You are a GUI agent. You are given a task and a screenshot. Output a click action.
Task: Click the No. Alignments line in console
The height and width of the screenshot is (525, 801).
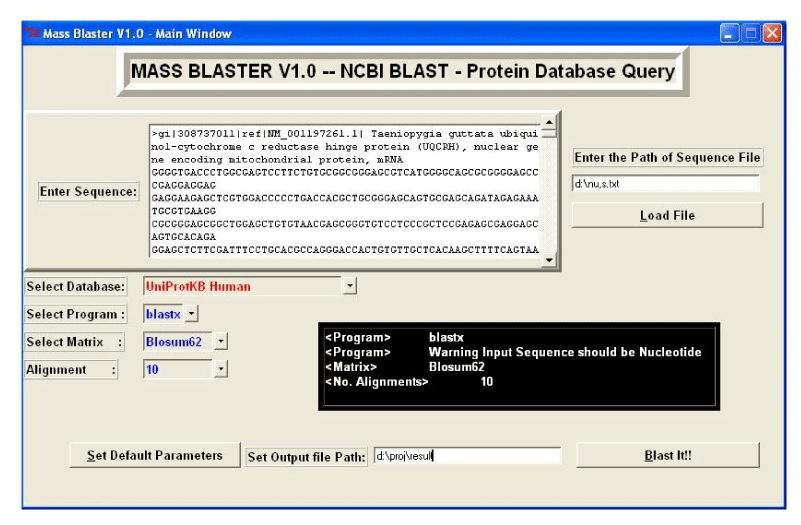(409, 381)
